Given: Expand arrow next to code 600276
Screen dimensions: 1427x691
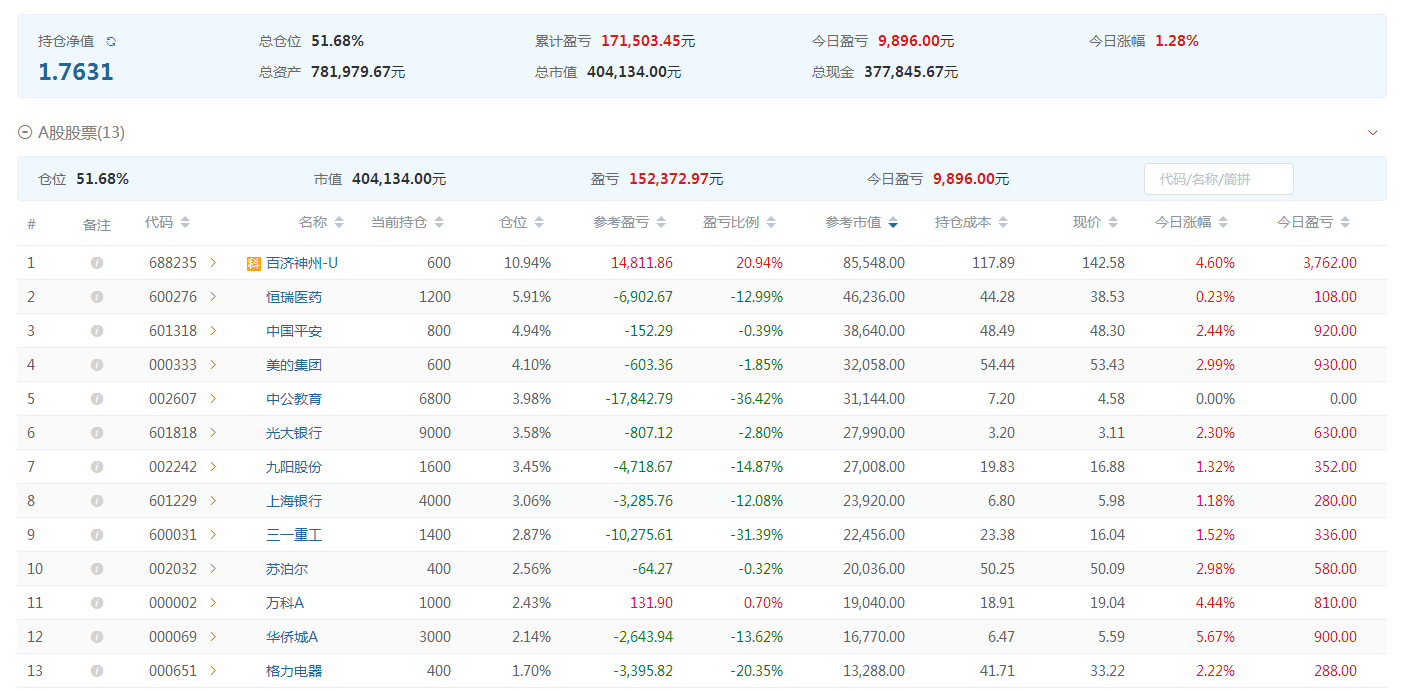Looking at the screenshot, I should pos(213,297).
